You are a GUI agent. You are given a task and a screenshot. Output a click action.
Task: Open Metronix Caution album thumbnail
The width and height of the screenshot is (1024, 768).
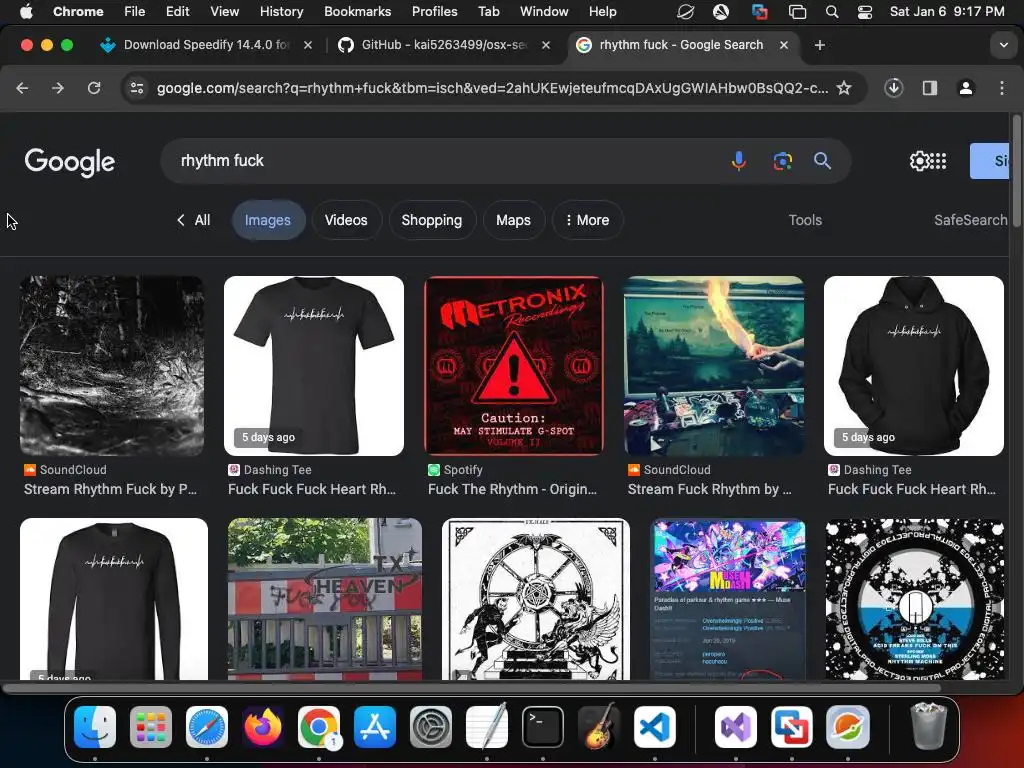click(x=513, y=366)
